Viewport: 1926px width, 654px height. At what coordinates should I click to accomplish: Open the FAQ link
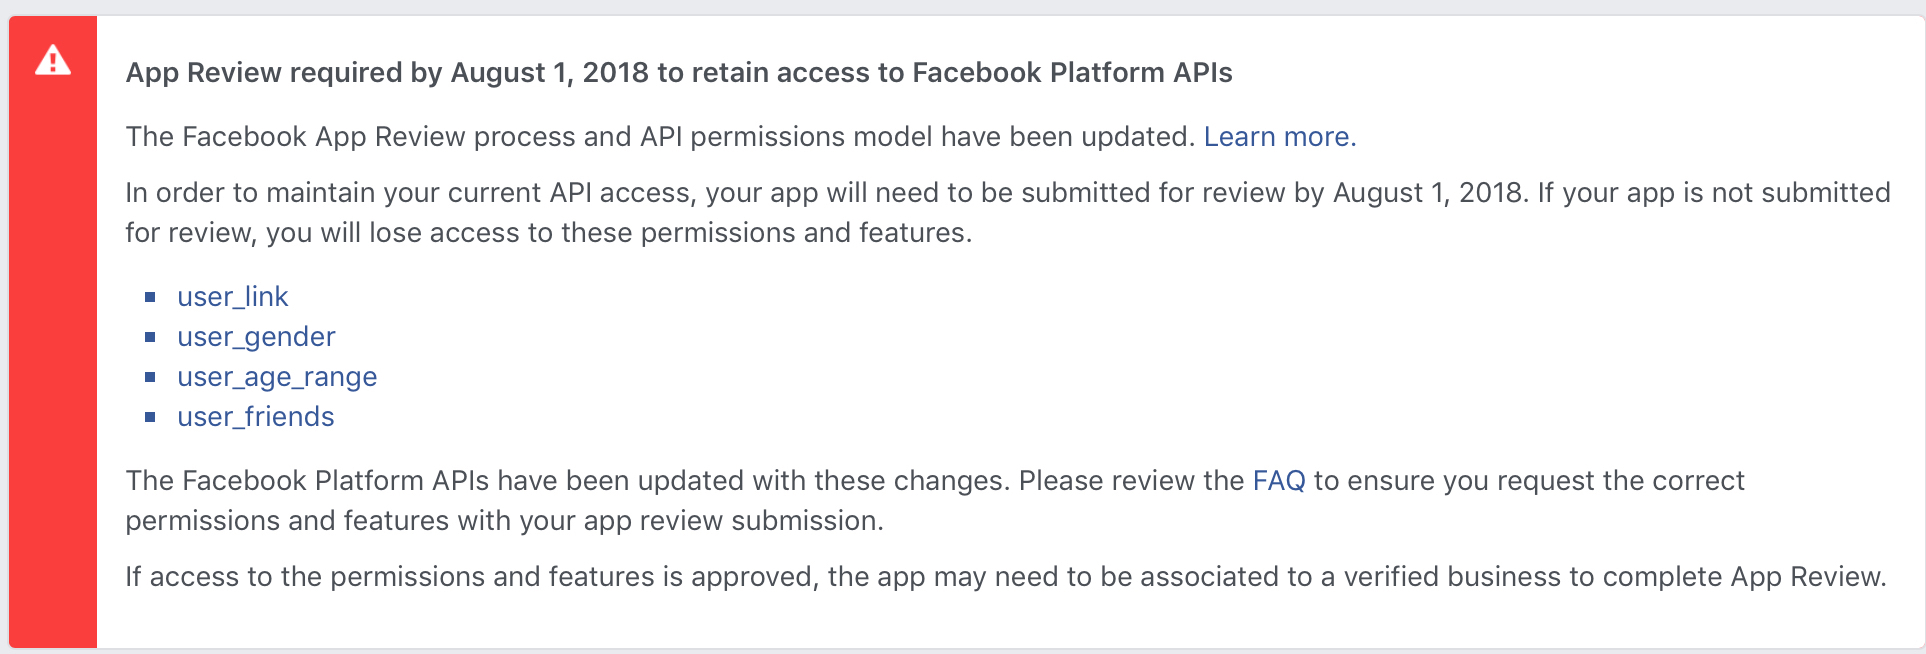click(x=1279, y=481)
